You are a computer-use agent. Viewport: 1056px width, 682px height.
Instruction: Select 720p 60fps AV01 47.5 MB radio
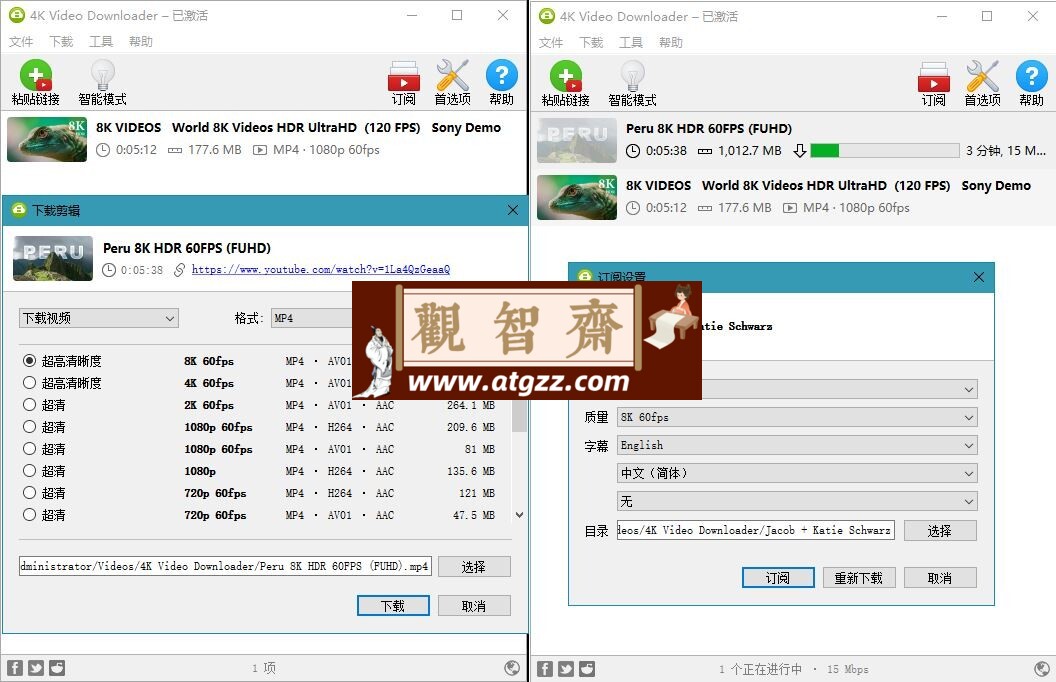tap(29, 514)
